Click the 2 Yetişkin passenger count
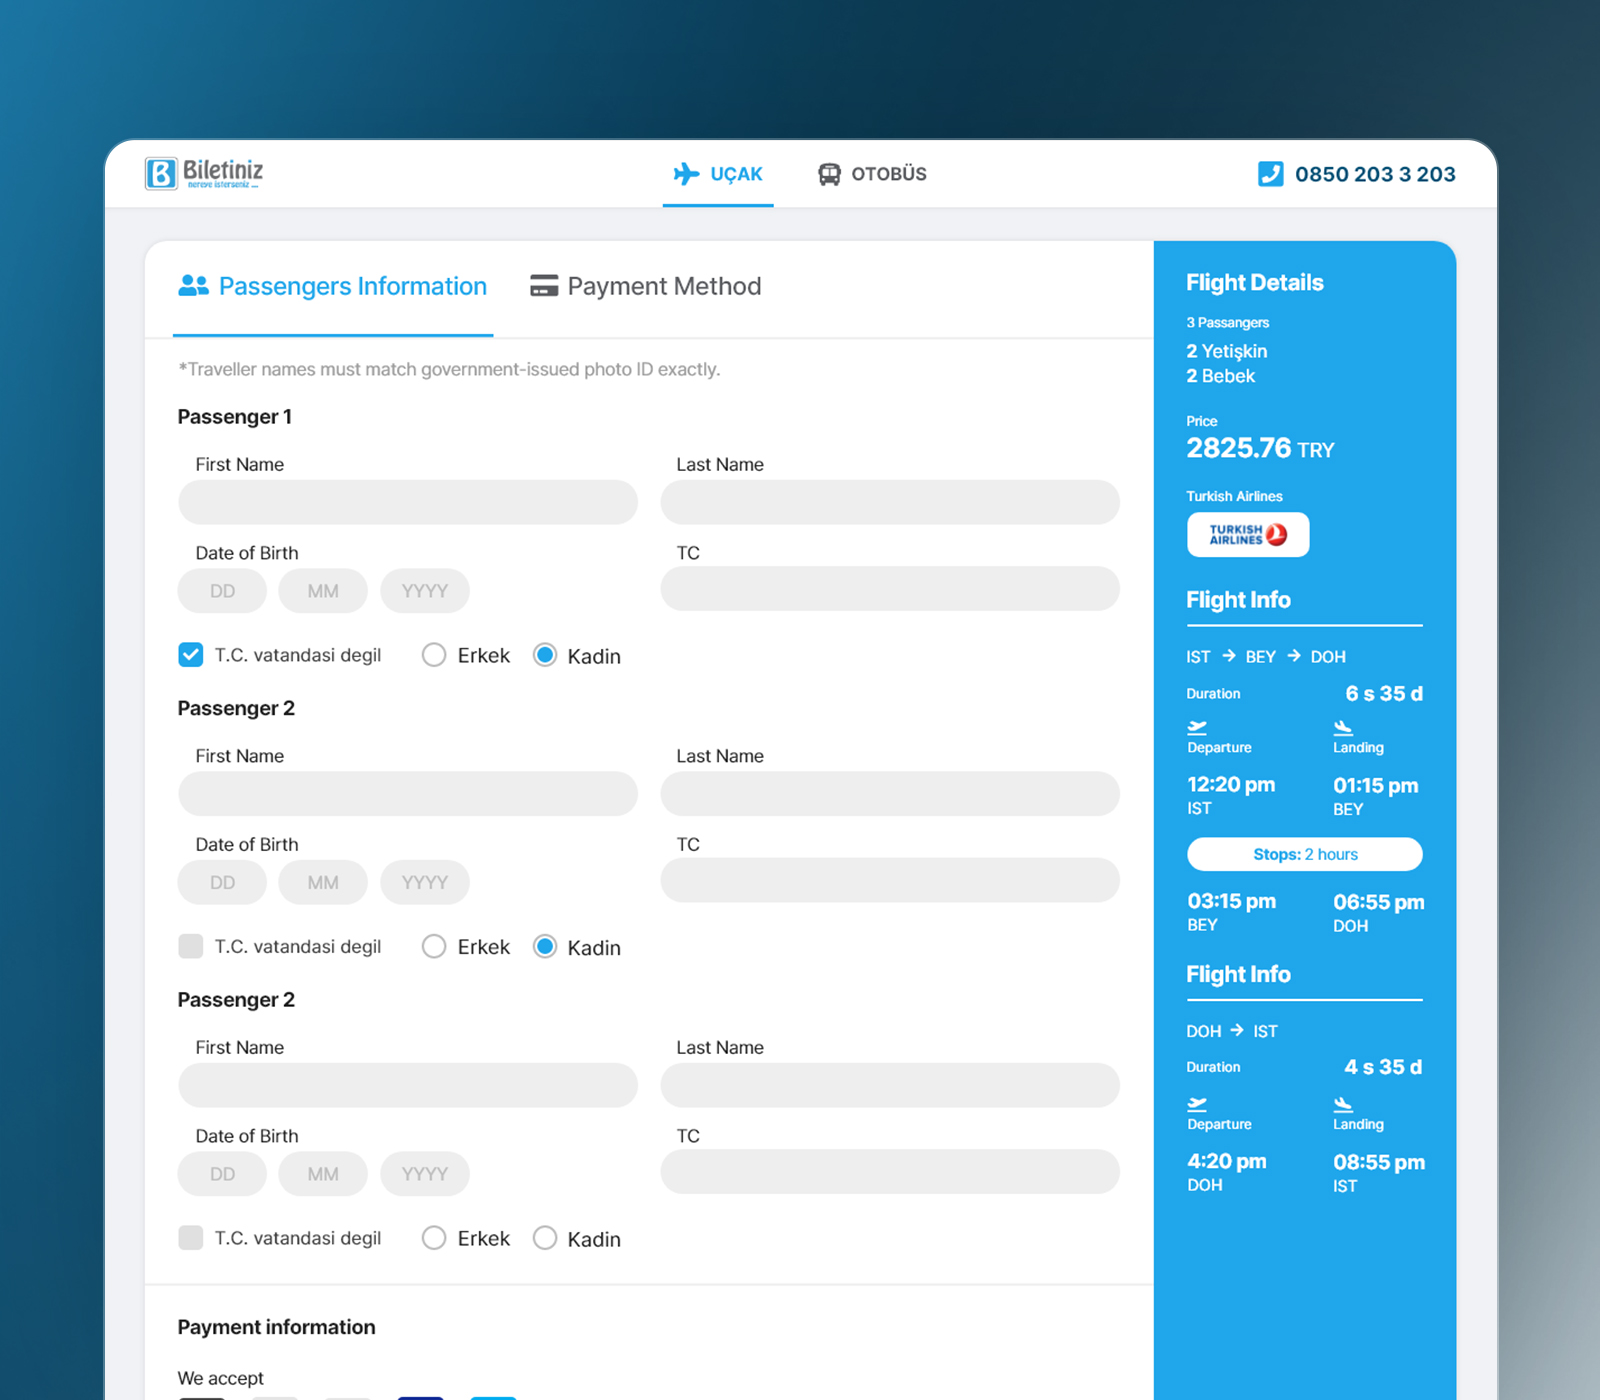 click(1227, 351)
